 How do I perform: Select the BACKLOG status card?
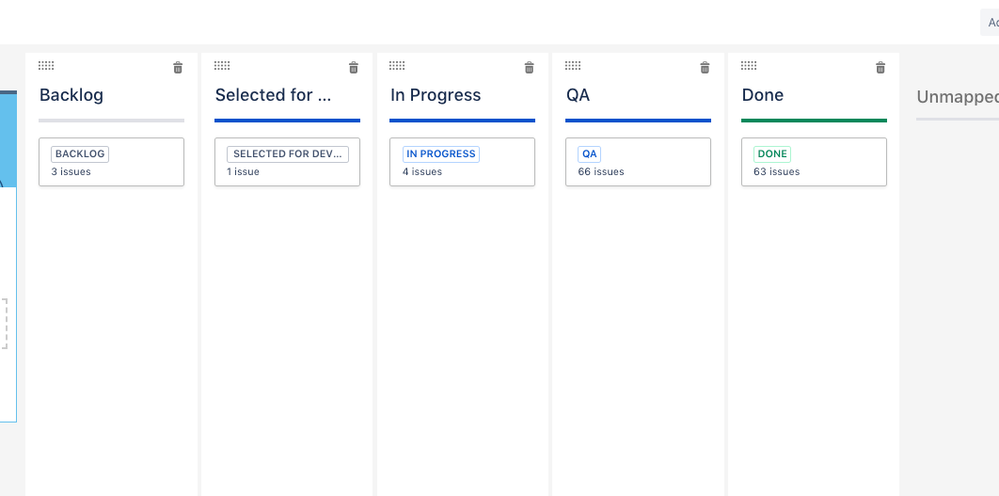[111, 162]
